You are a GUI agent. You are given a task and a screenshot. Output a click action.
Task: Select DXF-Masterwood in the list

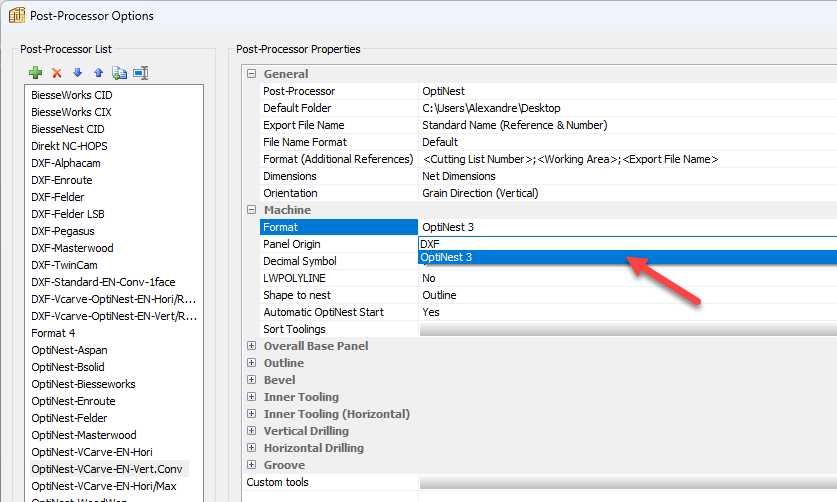tap(72, 248)
